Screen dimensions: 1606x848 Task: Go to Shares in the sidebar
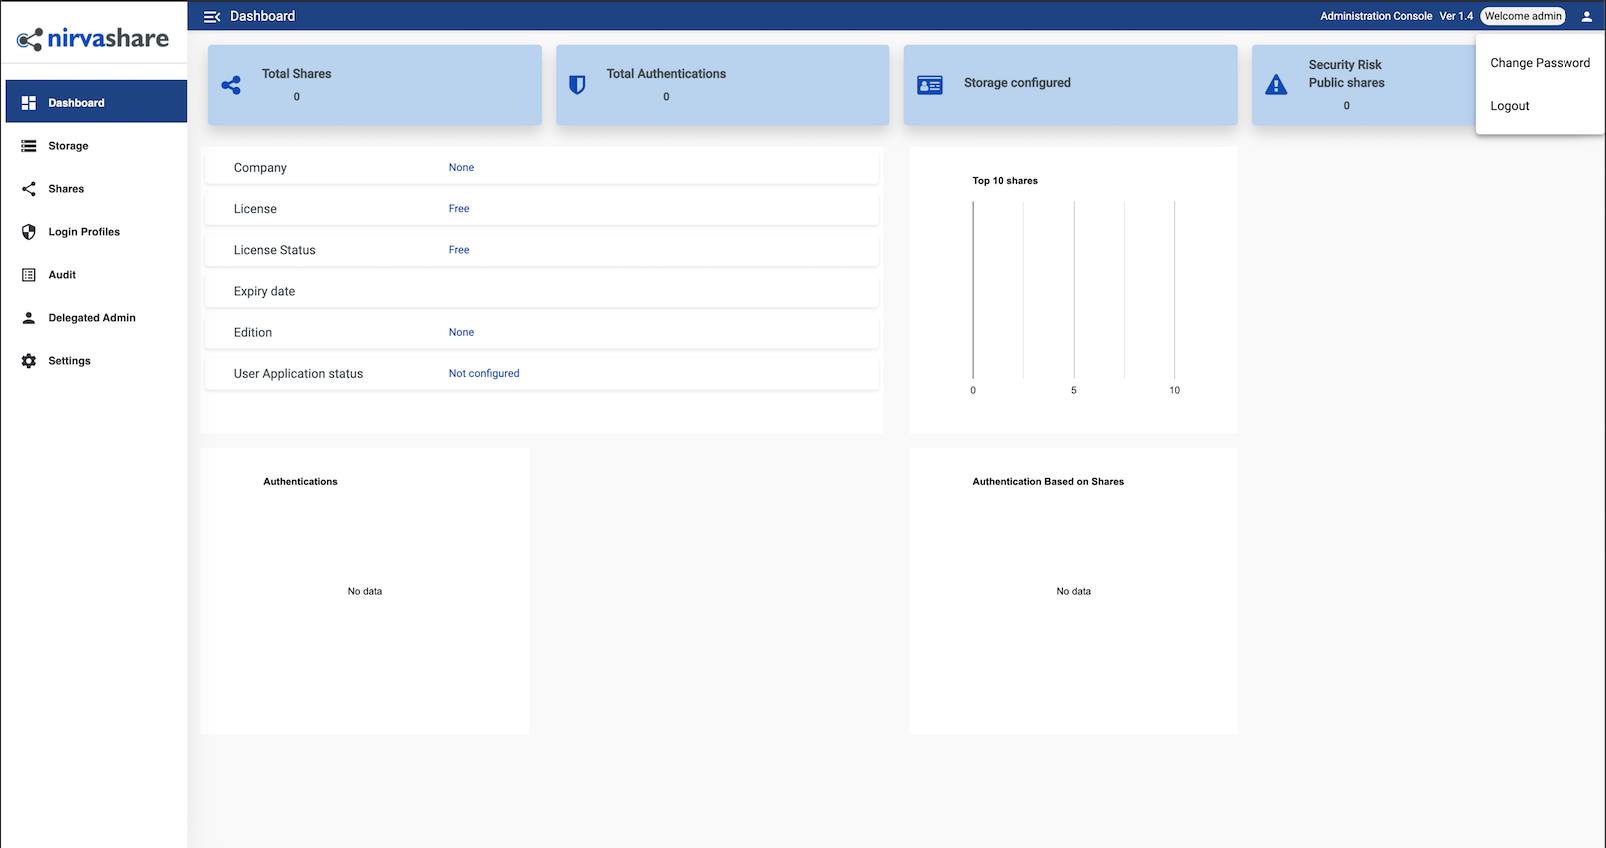click(x=66, y=189)
